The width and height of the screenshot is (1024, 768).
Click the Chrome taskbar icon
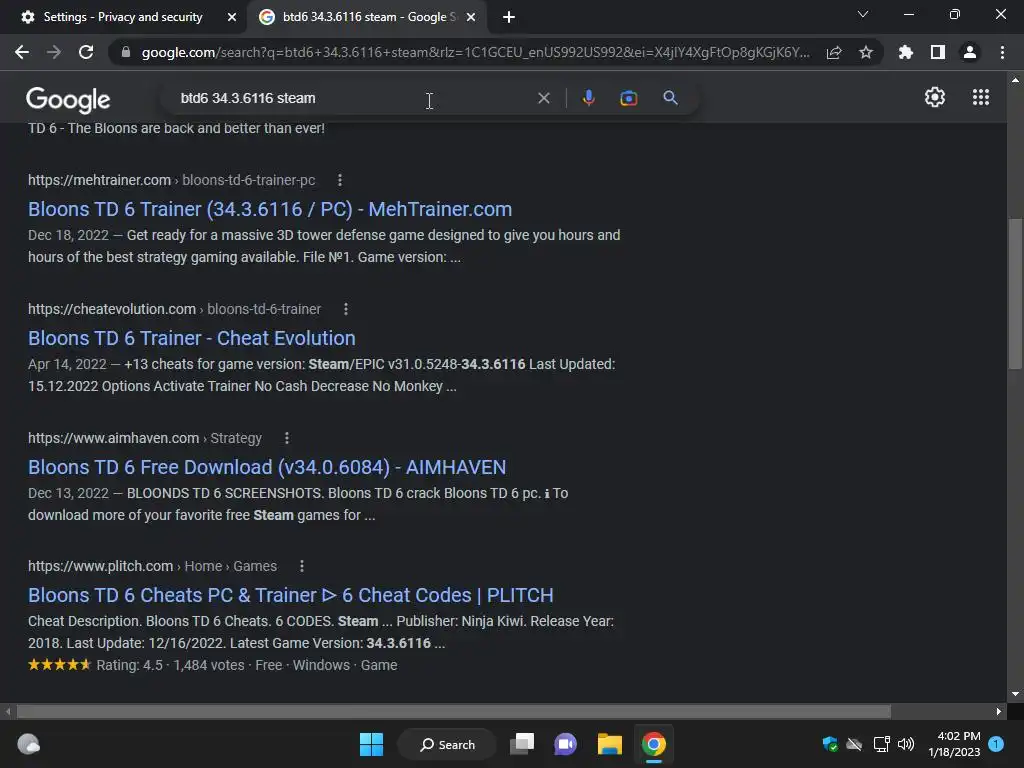click(x=653, y=744)
